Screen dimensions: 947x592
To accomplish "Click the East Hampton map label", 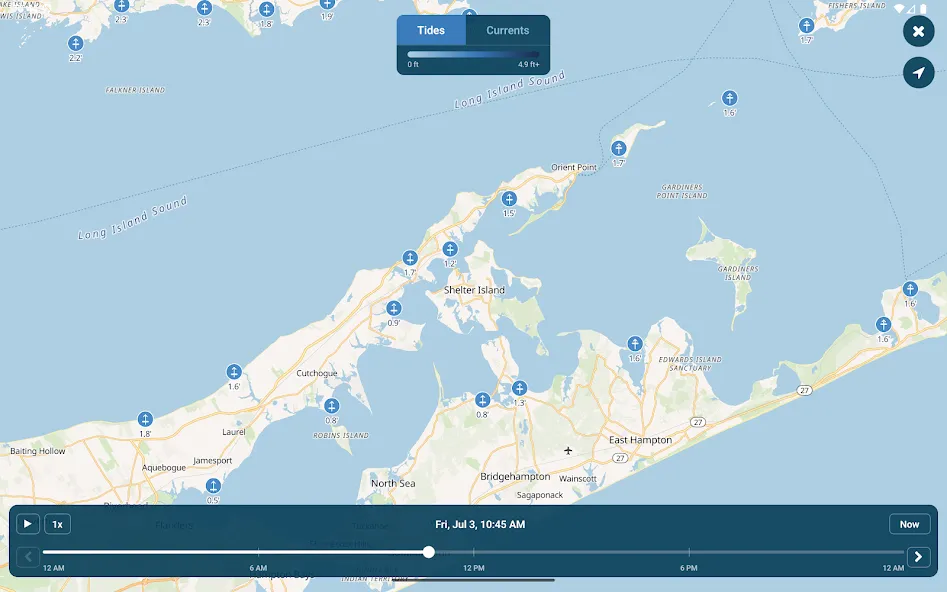I will (640, 440).
